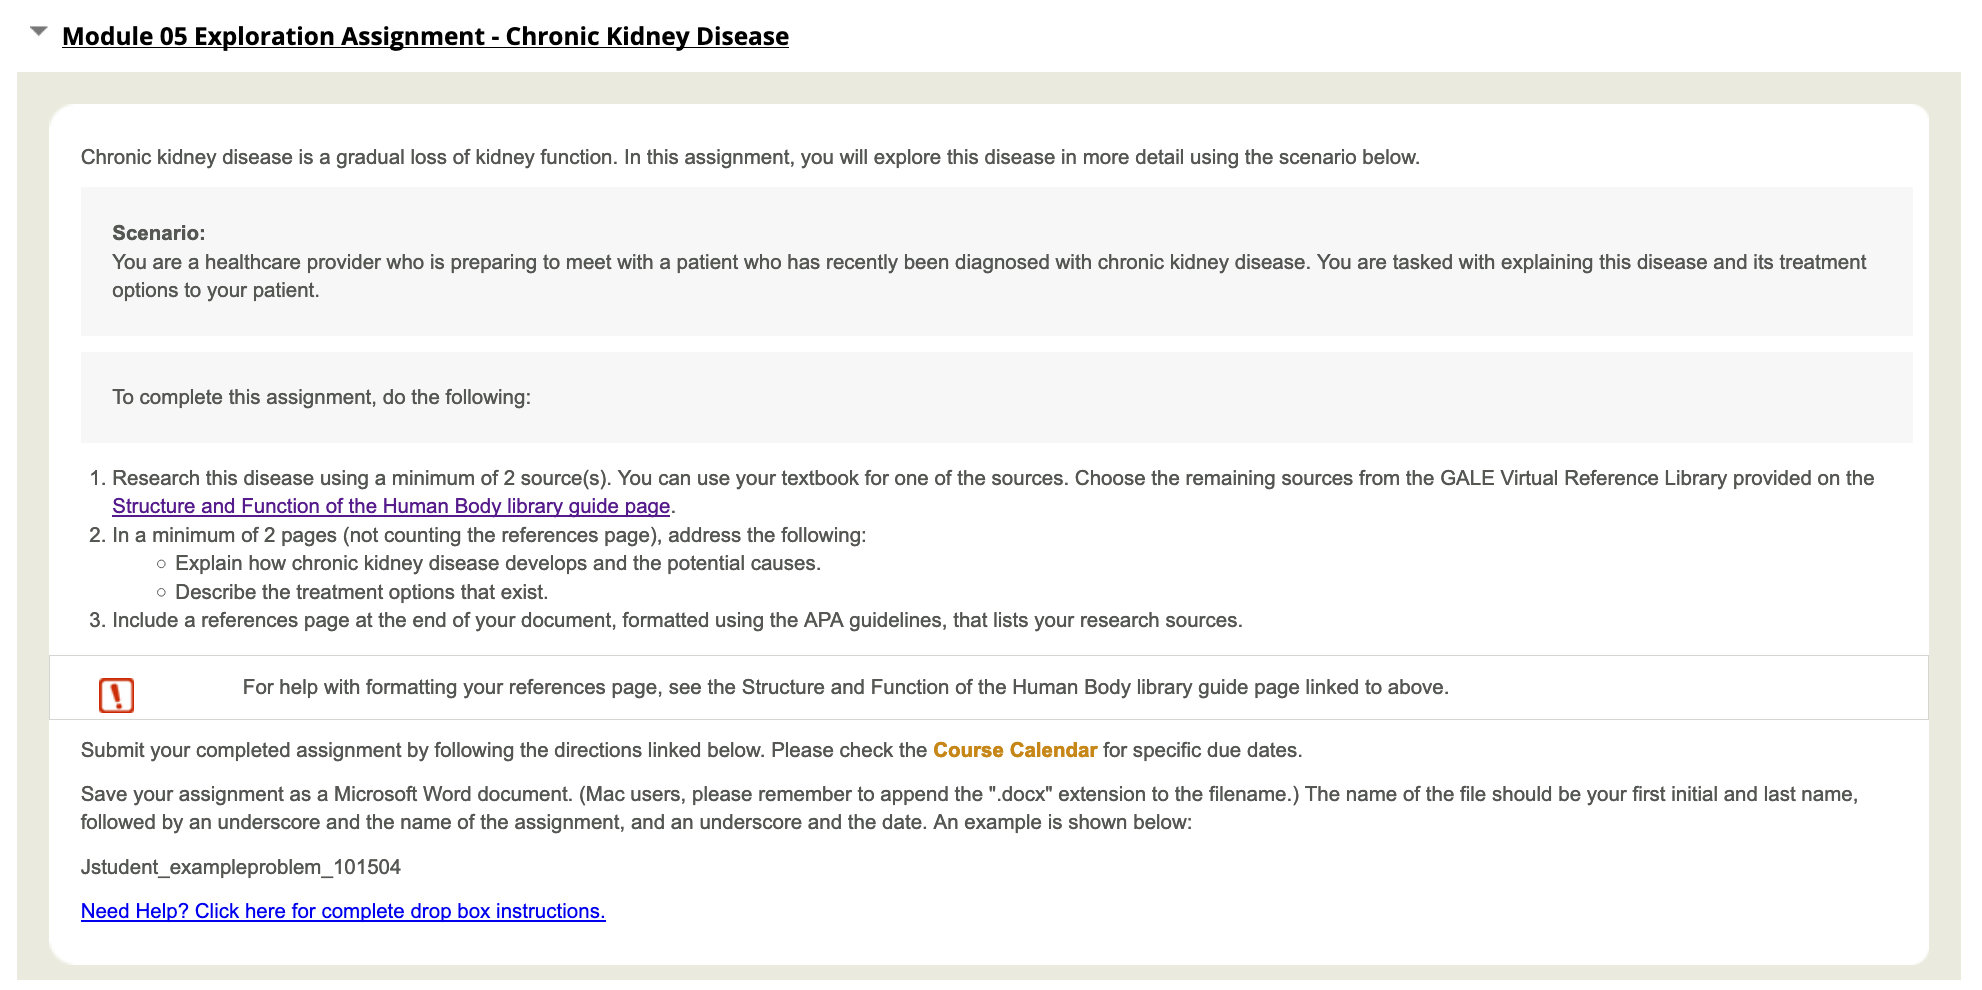Click the 'Submit your completed assignment' paragraph
1982x990 pixels.
point(691,750)
